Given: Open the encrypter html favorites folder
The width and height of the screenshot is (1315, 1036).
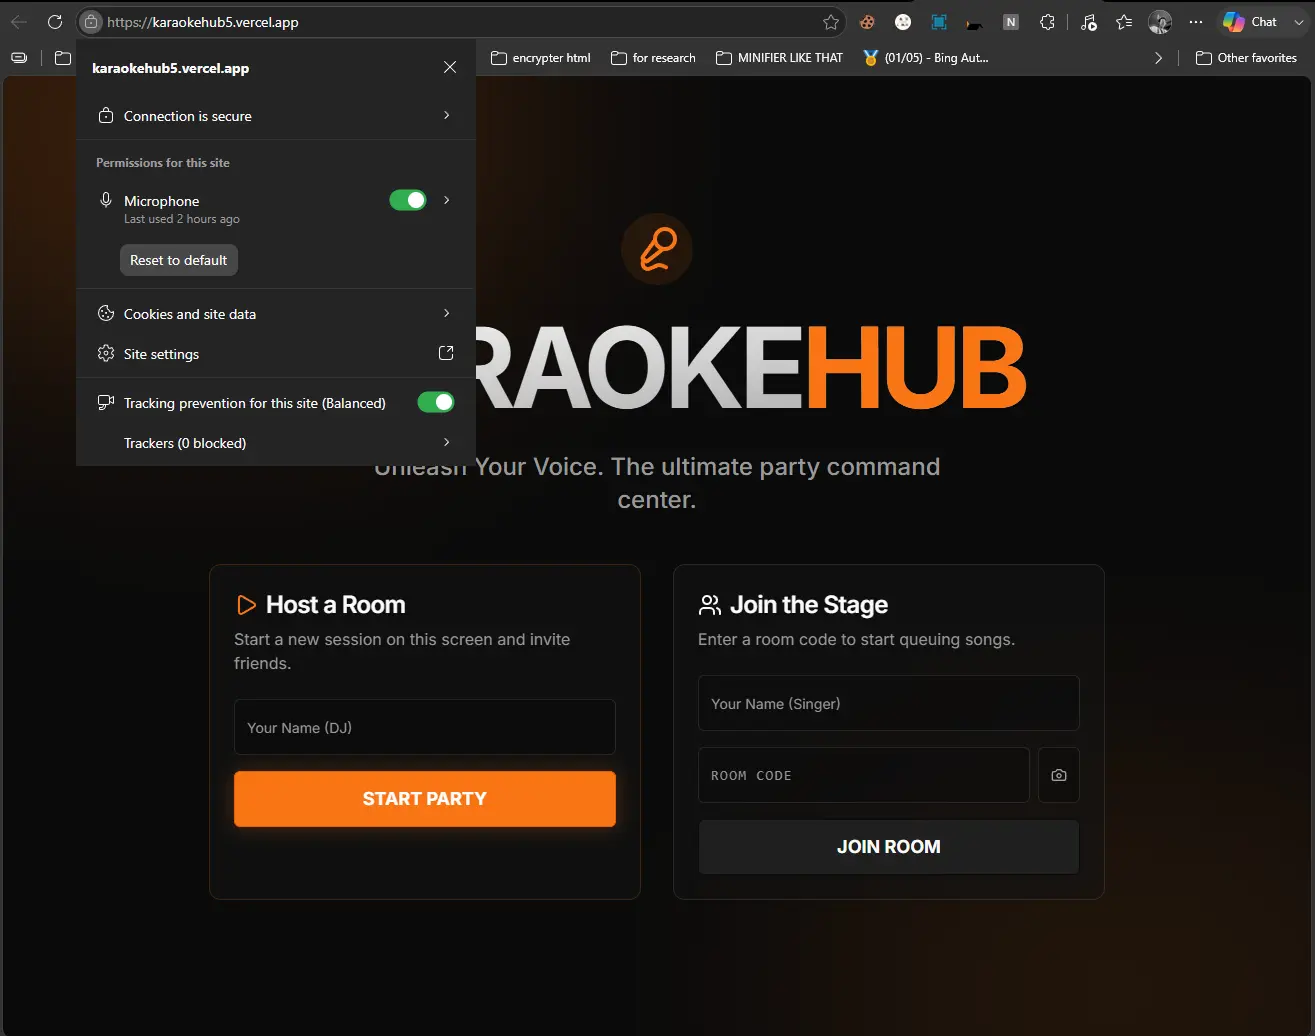Looking at the screenshot, I should 540,58.
